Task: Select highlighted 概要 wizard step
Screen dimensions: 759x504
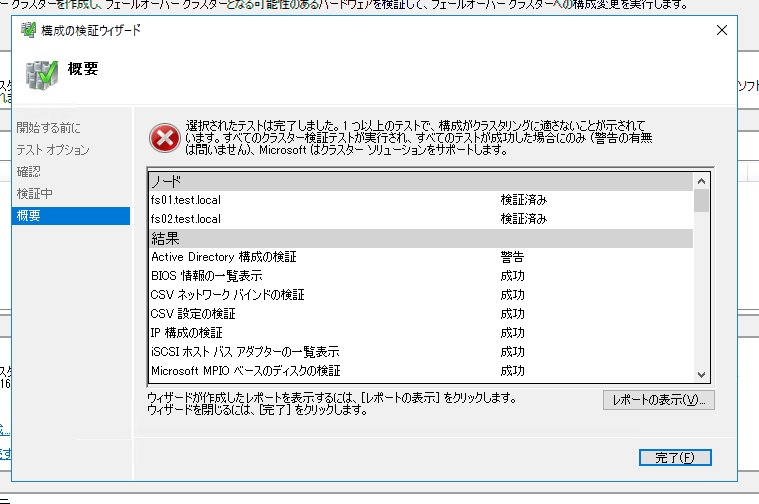Action: tap(71, 216)
